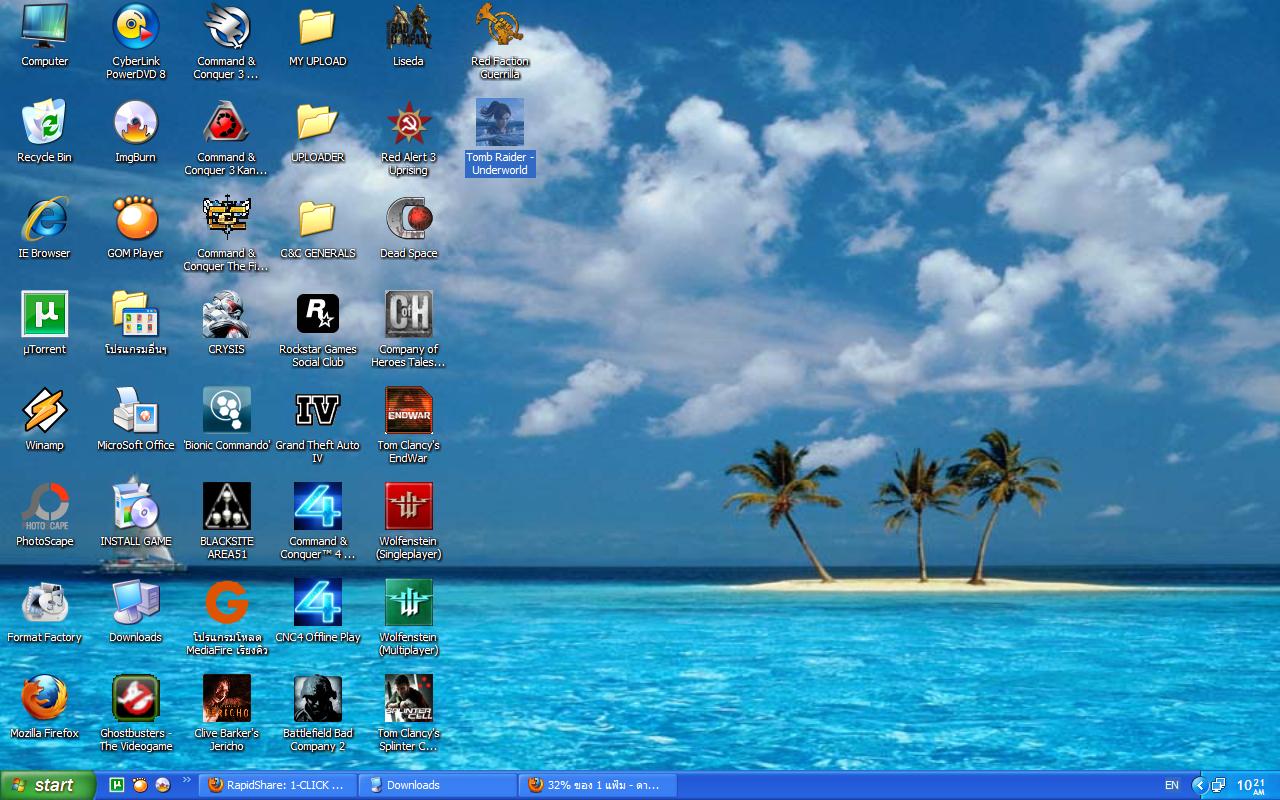Click the โปรแกรมอื่นๆ folder icon
Screen dimensions: 1280x800
click(136, 315)
